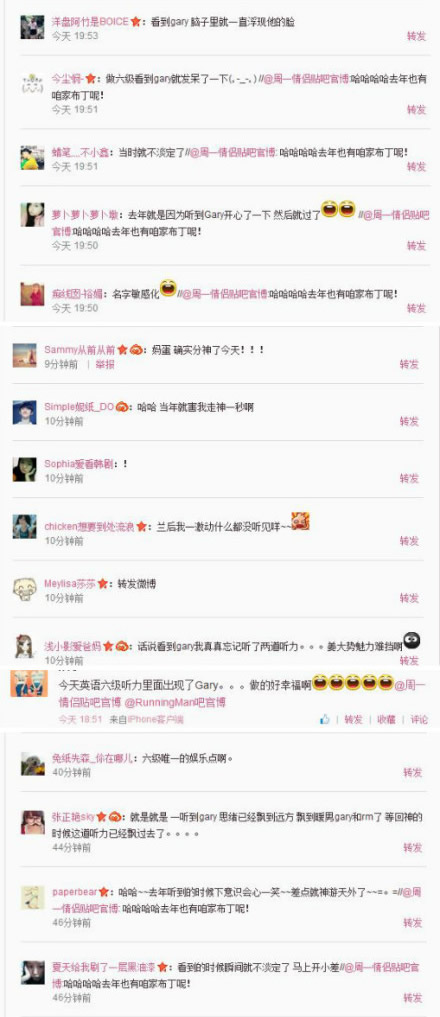Click 转发 next to main post's like icon
The width and height of the screenshot is (440, 1017).
[x=354, y=719]
